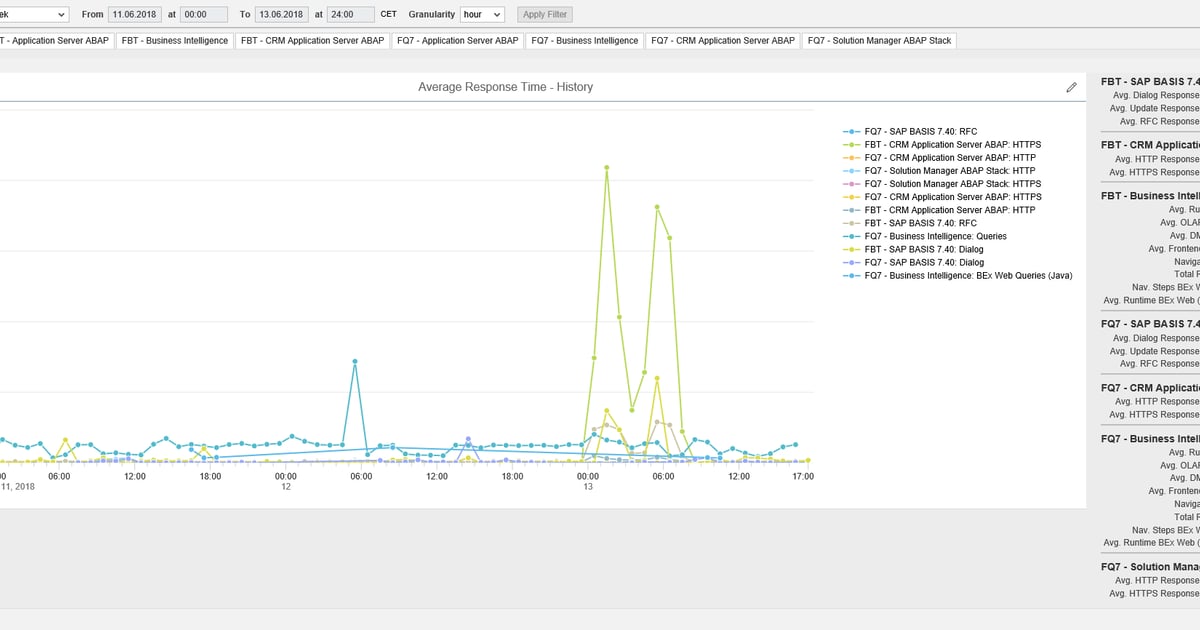Click the FQ7 - Business Intelligence: Queries legend marker

(x=851, y=235)
